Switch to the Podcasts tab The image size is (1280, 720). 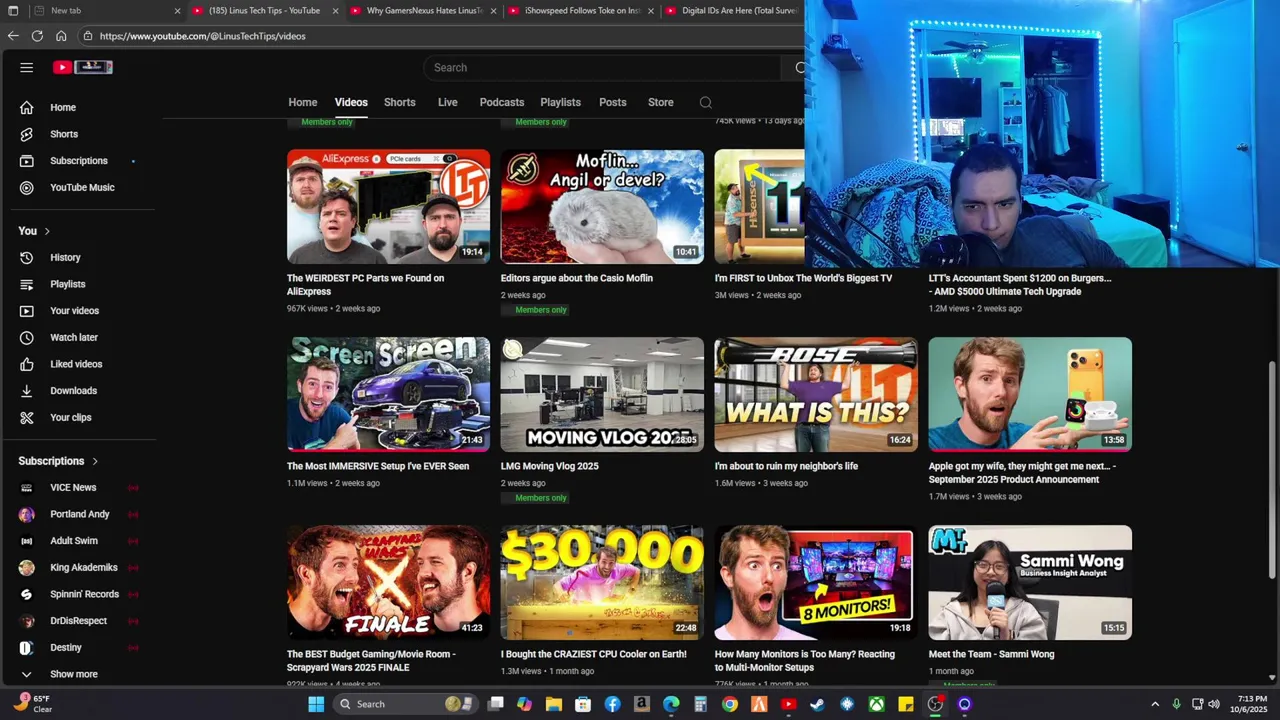[502, 102]
